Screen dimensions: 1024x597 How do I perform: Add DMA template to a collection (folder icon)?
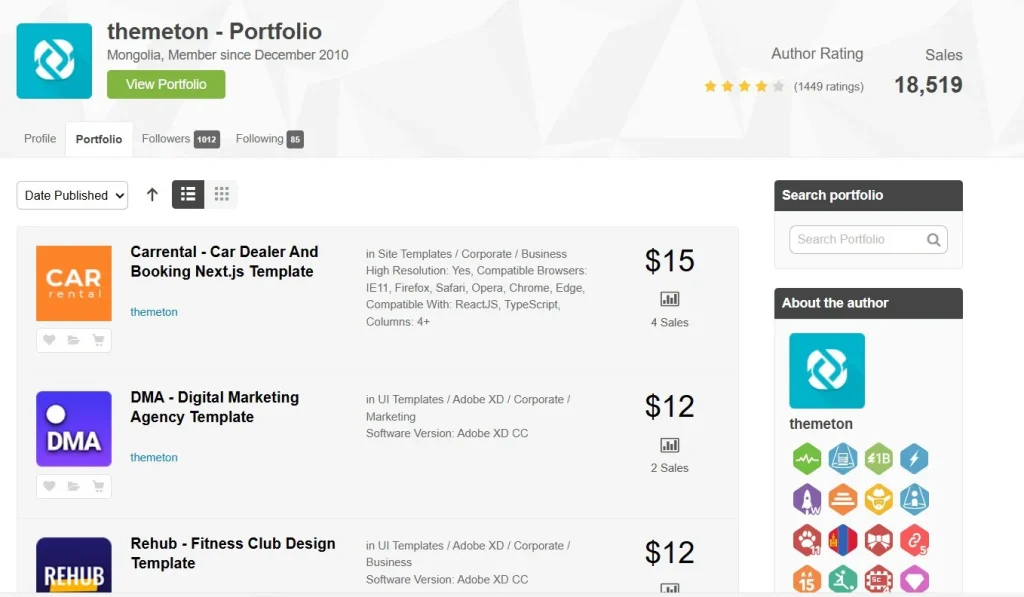pos(73,487)
